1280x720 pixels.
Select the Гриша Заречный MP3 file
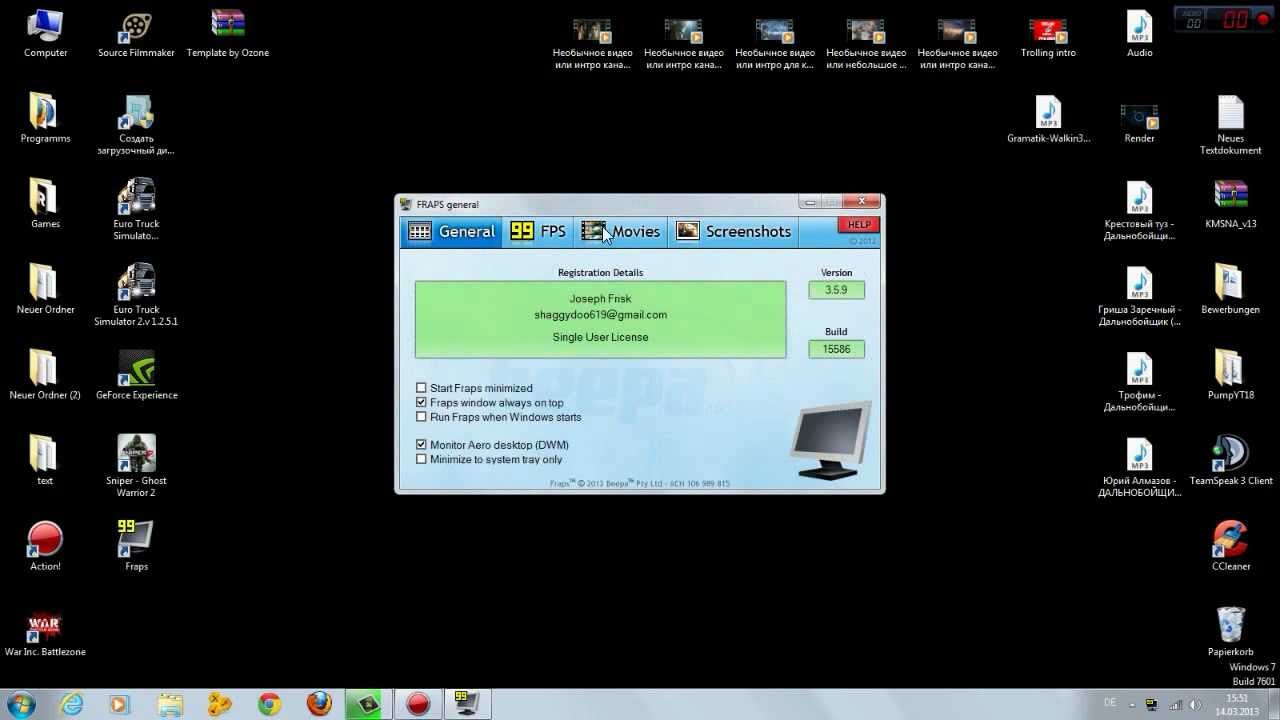tap(1139, 296)
